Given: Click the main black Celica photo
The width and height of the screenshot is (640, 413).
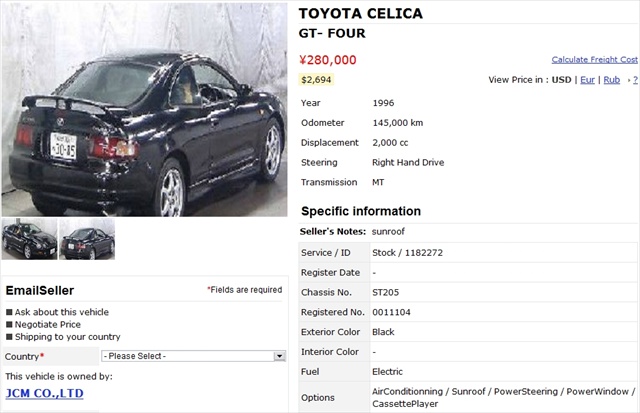Looking at the screenshot, I should coord(144,109).
